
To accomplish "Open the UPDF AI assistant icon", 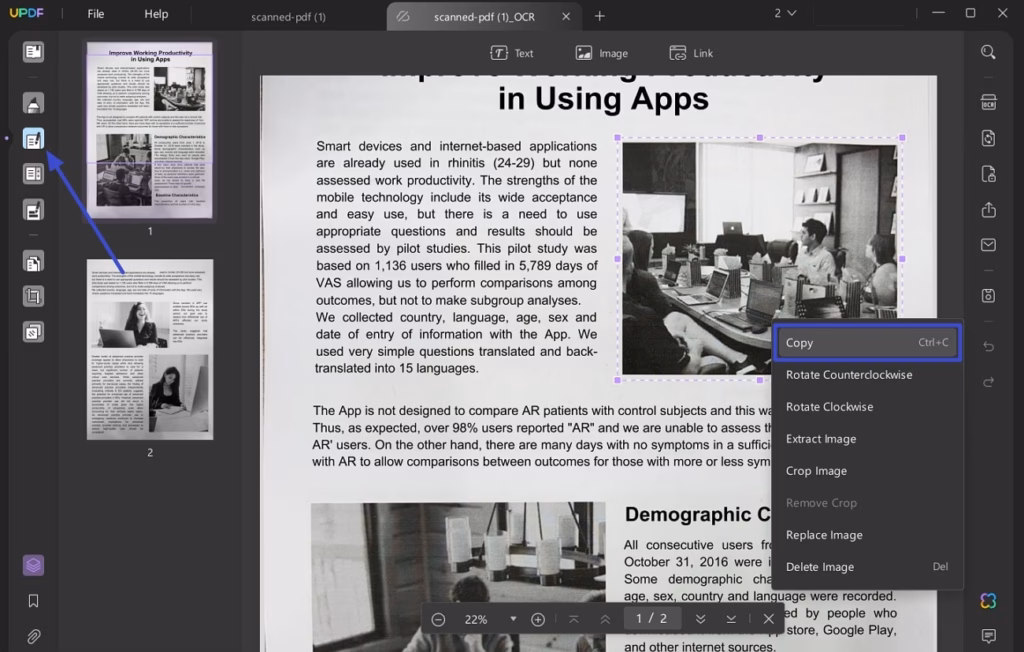I will point(988,600).
